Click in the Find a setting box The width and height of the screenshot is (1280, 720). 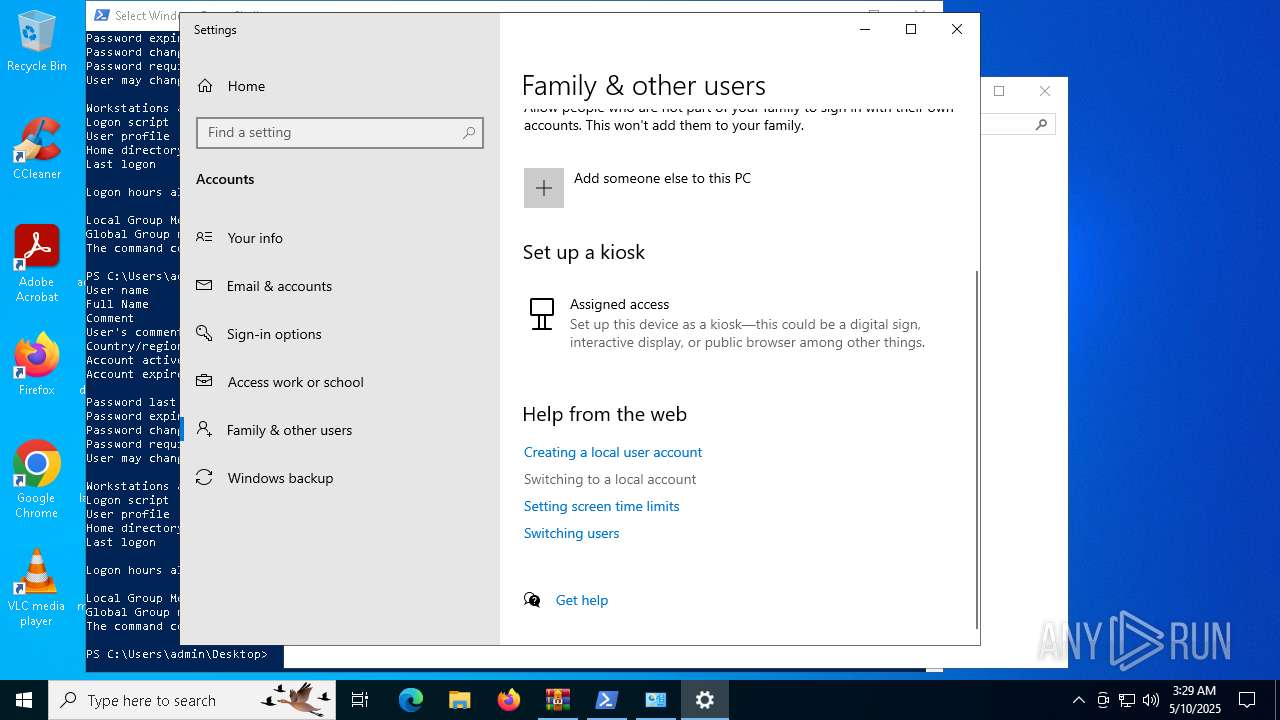pyautogui.click(x=340, y=133)
